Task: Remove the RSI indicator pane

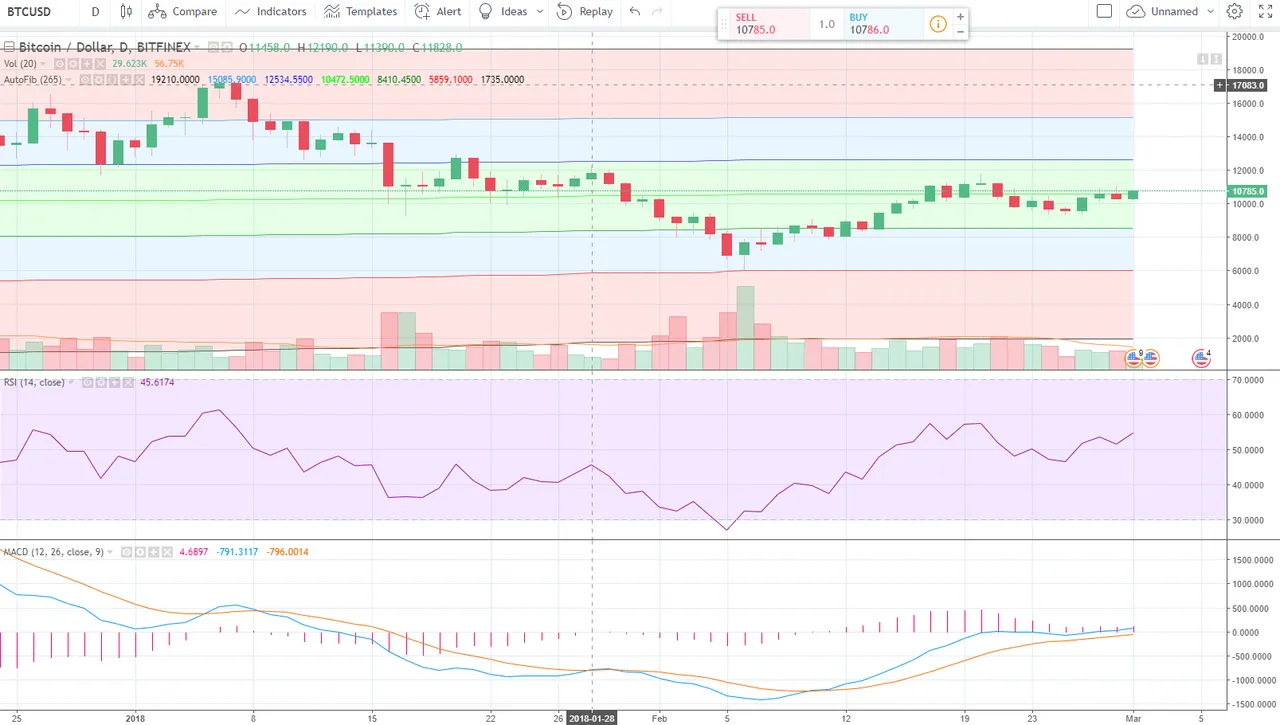Action: coord(128,382)
